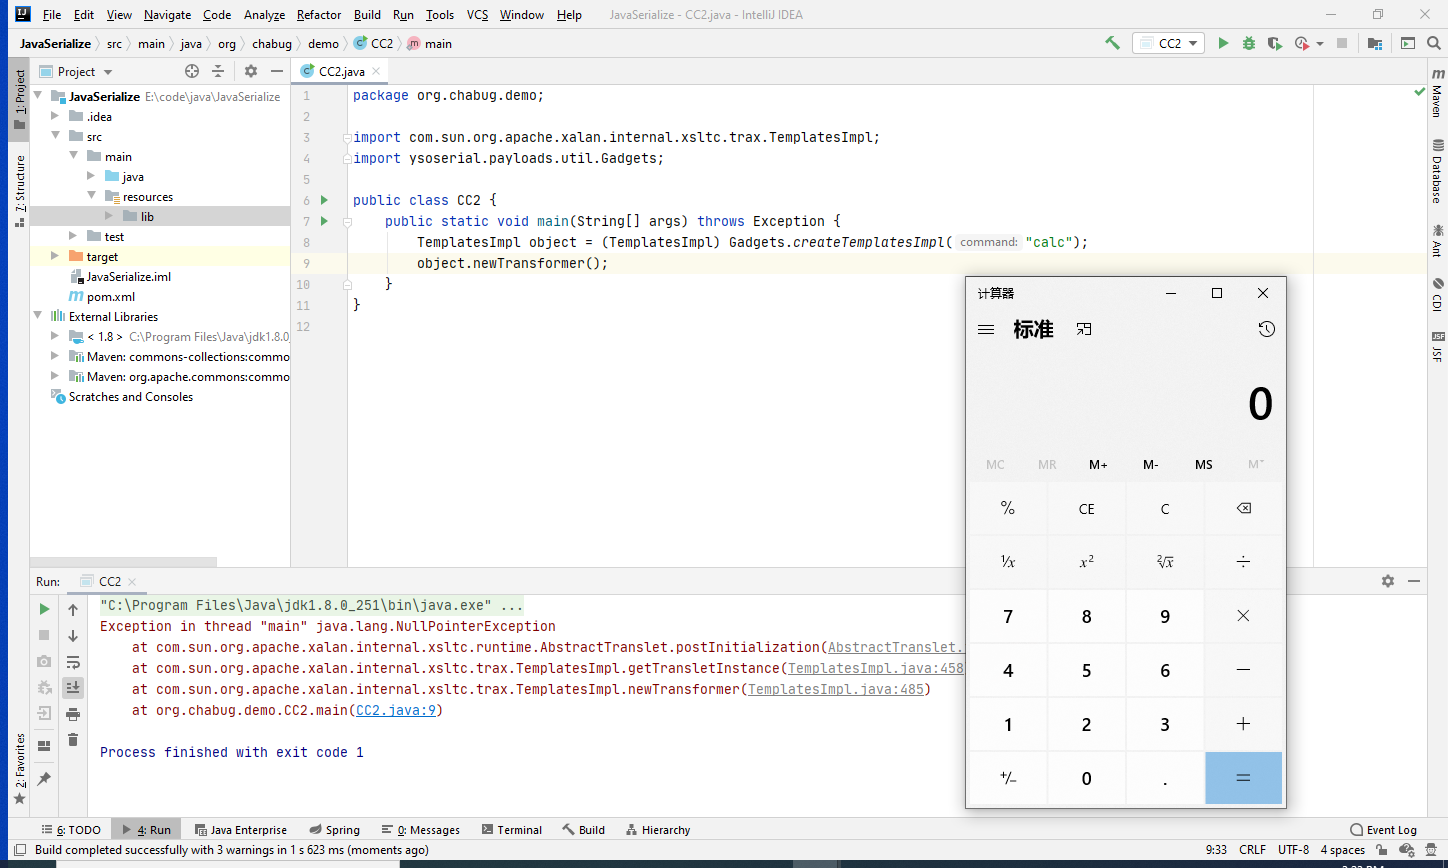Open the Refactor menu

click(x=319, y=15)
